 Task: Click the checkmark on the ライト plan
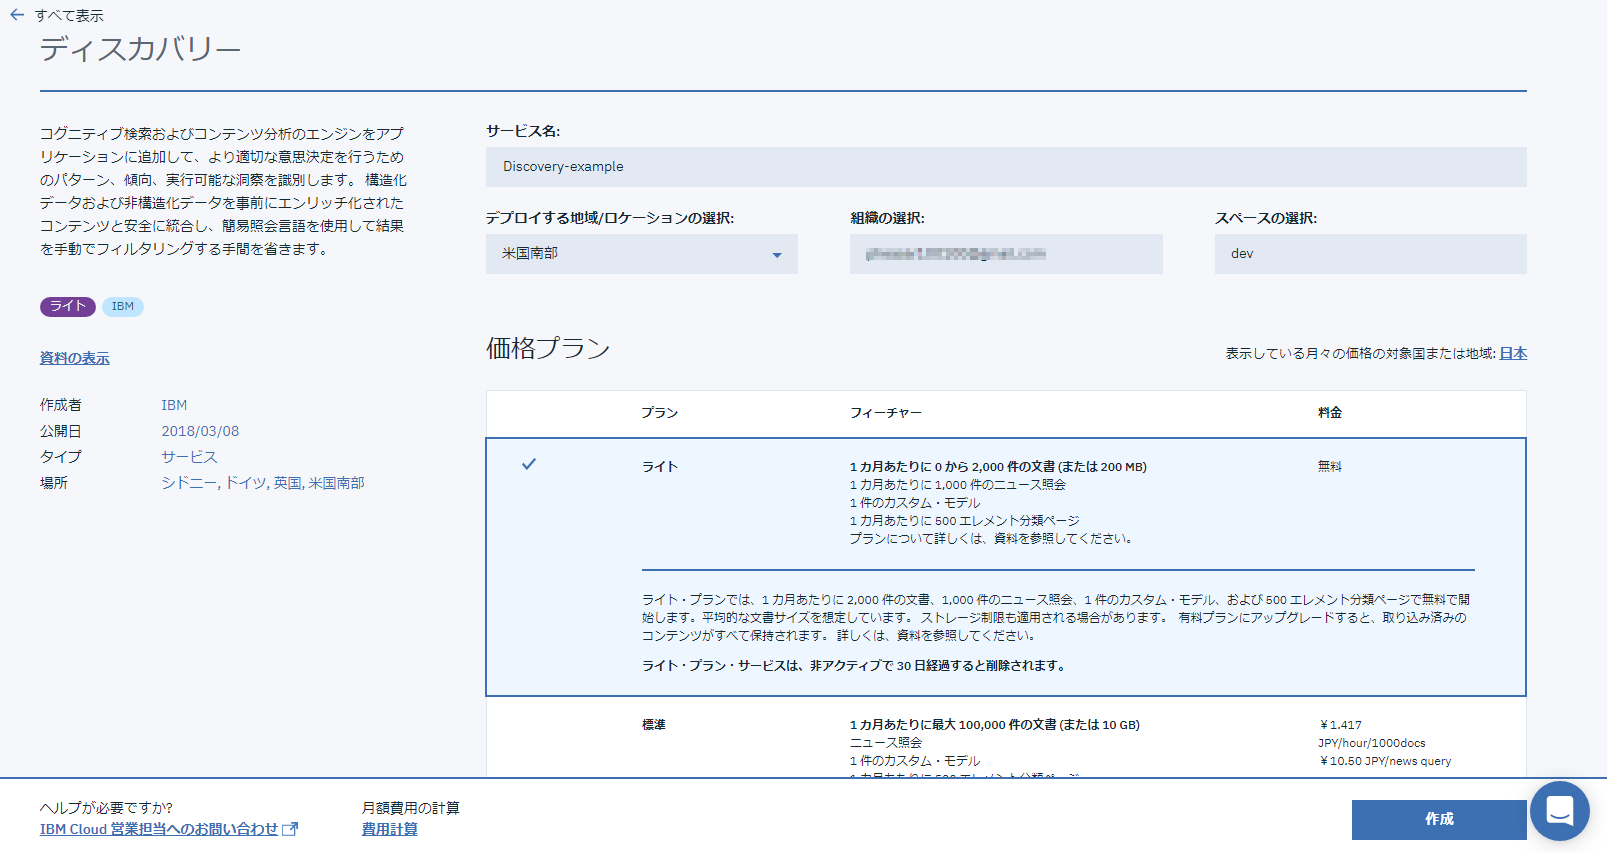point(529,464)
